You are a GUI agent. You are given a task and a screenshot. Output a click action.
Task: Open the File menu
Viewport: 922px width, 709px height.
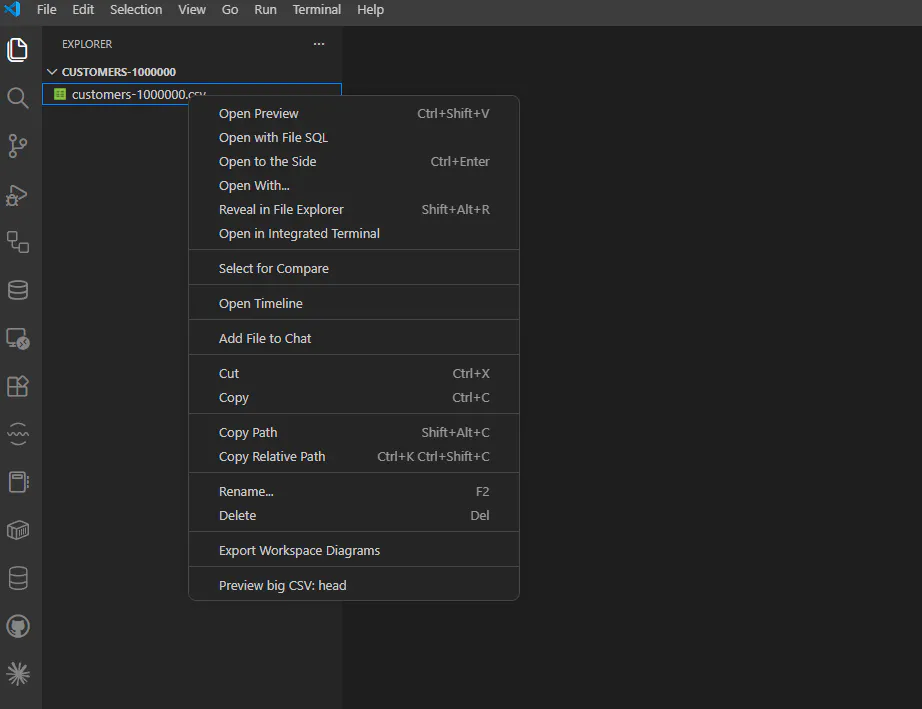pos(46,9)
